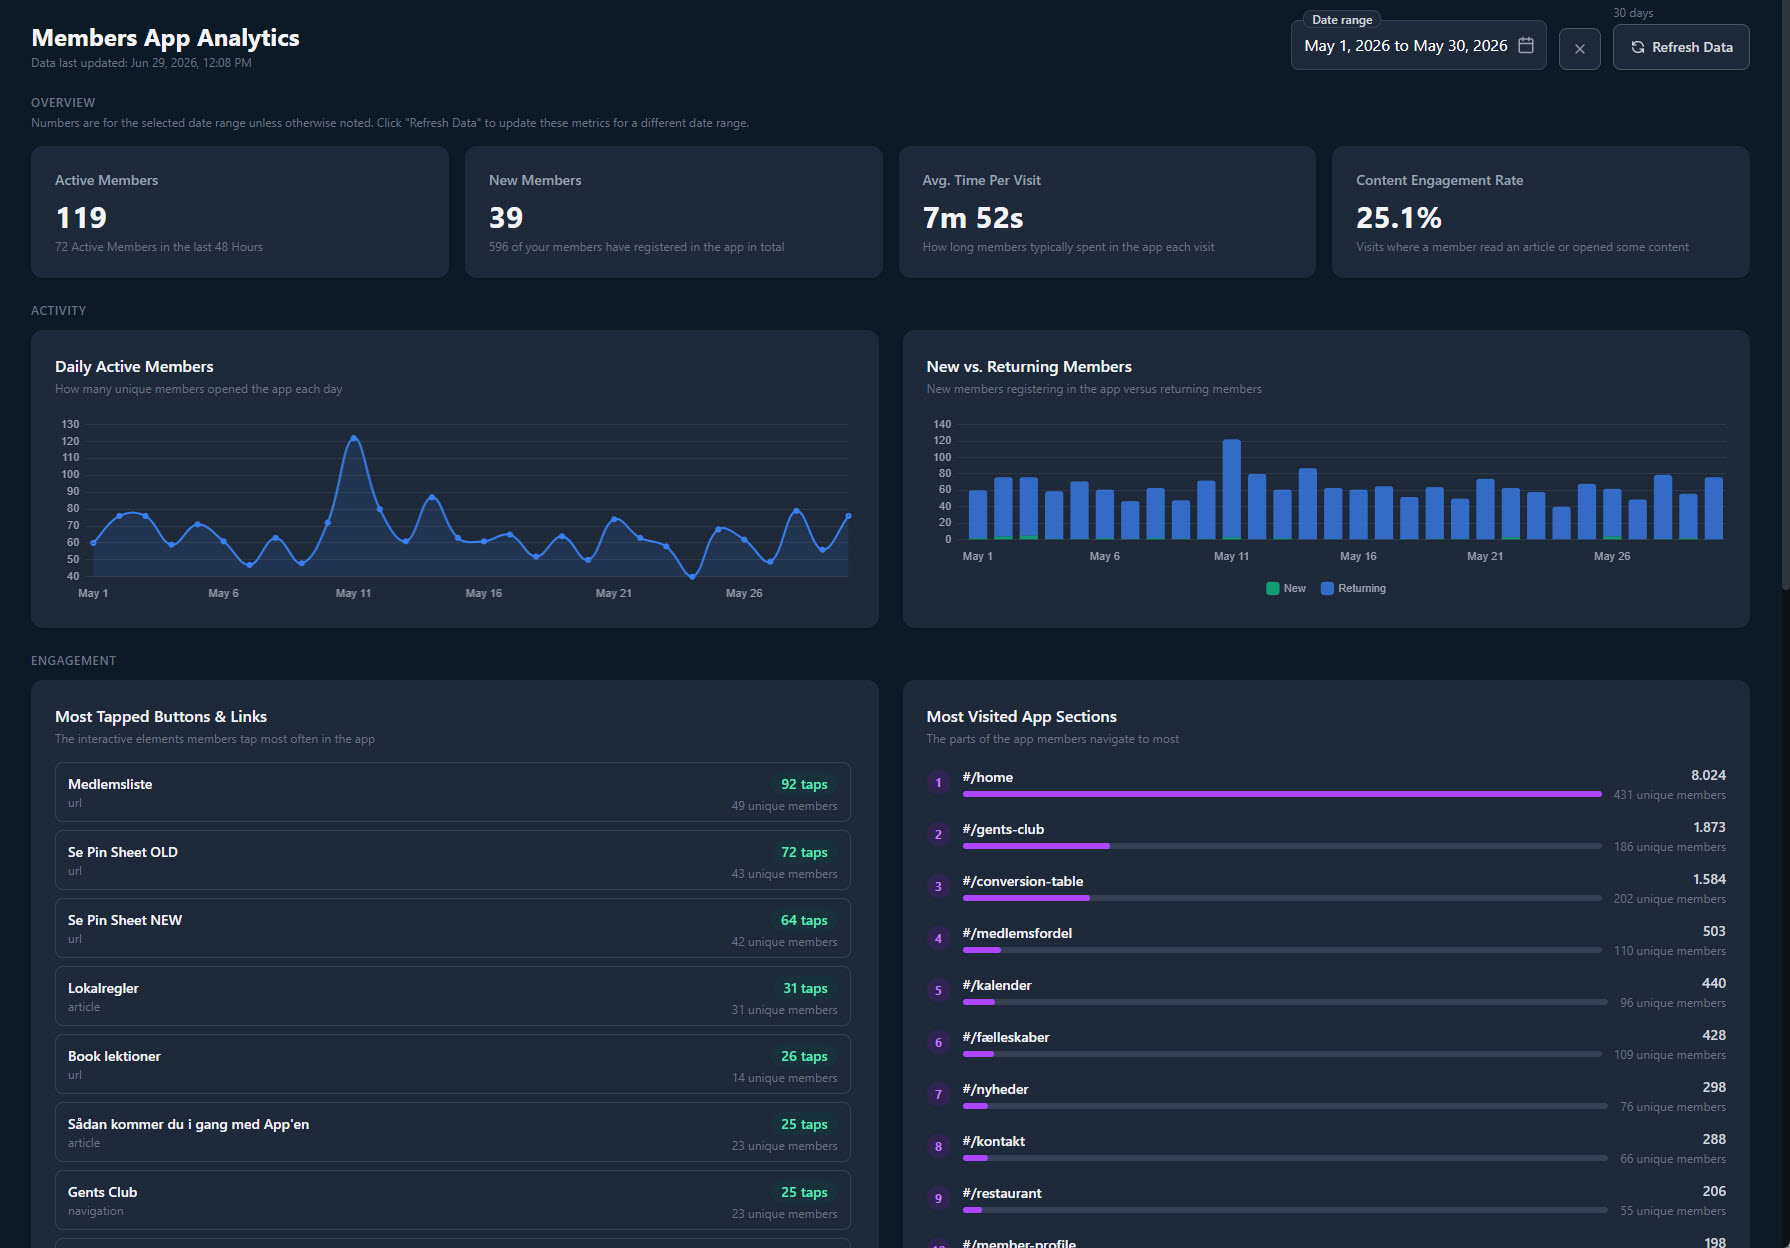Open the Se Pin Sheet OLD row
This screenshot has width=1790, height=1248.
pos(453,860)
